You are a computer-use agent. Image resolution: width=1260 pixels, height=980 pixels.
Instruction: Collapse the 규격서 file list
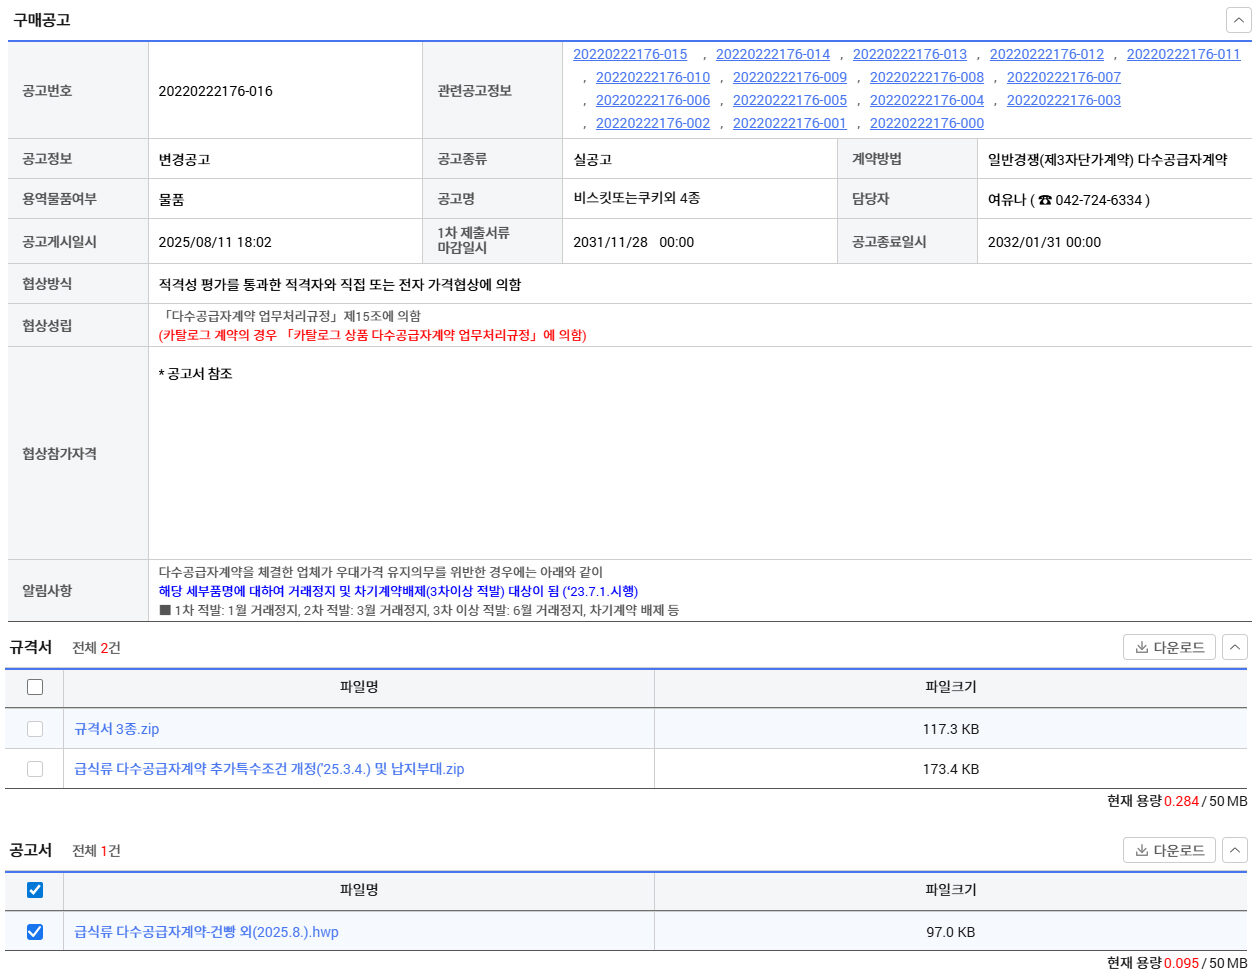(1235, 648)
